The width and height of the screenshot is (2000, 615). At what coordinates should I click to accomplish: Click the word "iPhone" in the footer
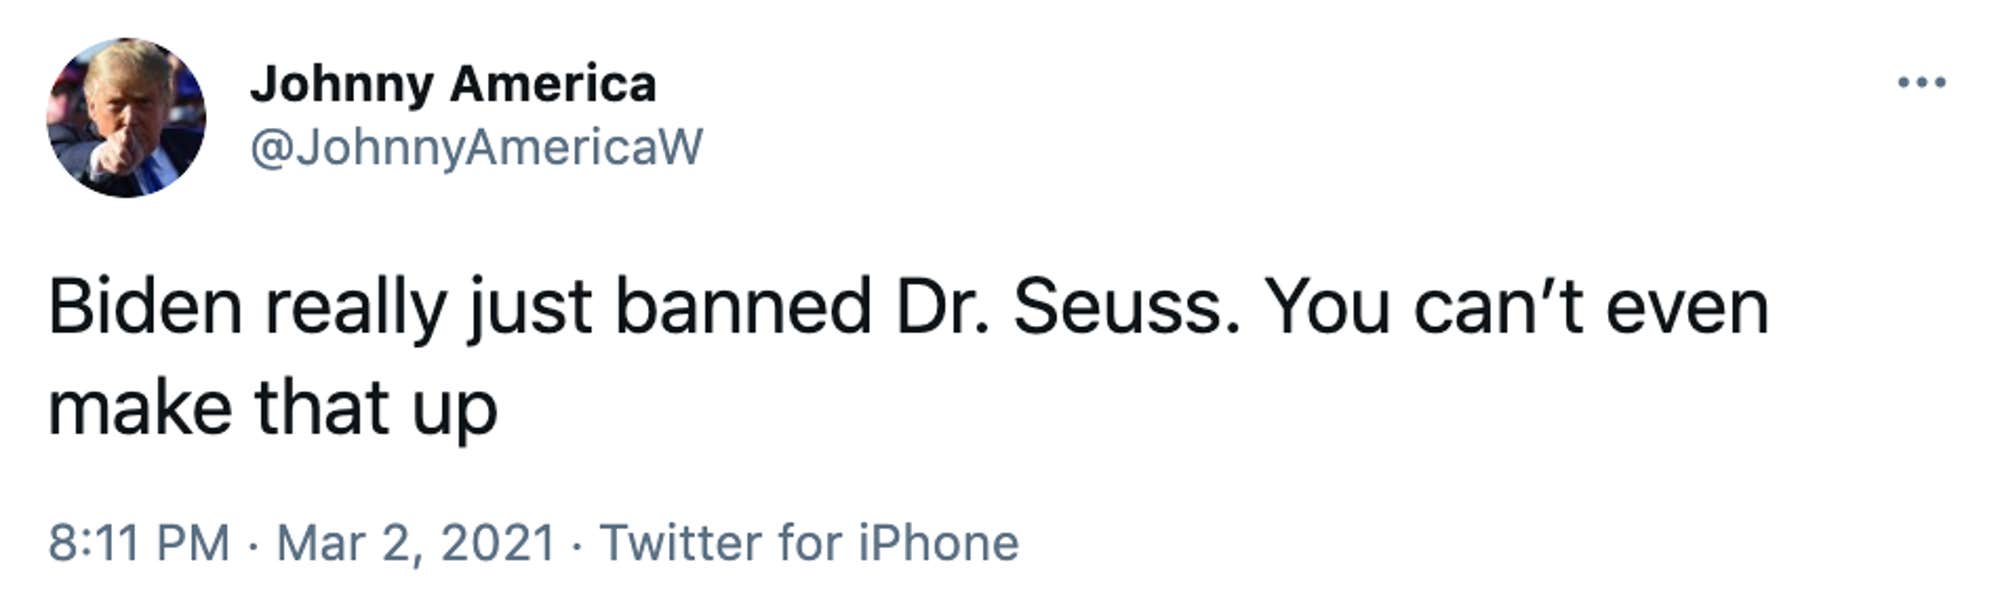tap(938, 543)
